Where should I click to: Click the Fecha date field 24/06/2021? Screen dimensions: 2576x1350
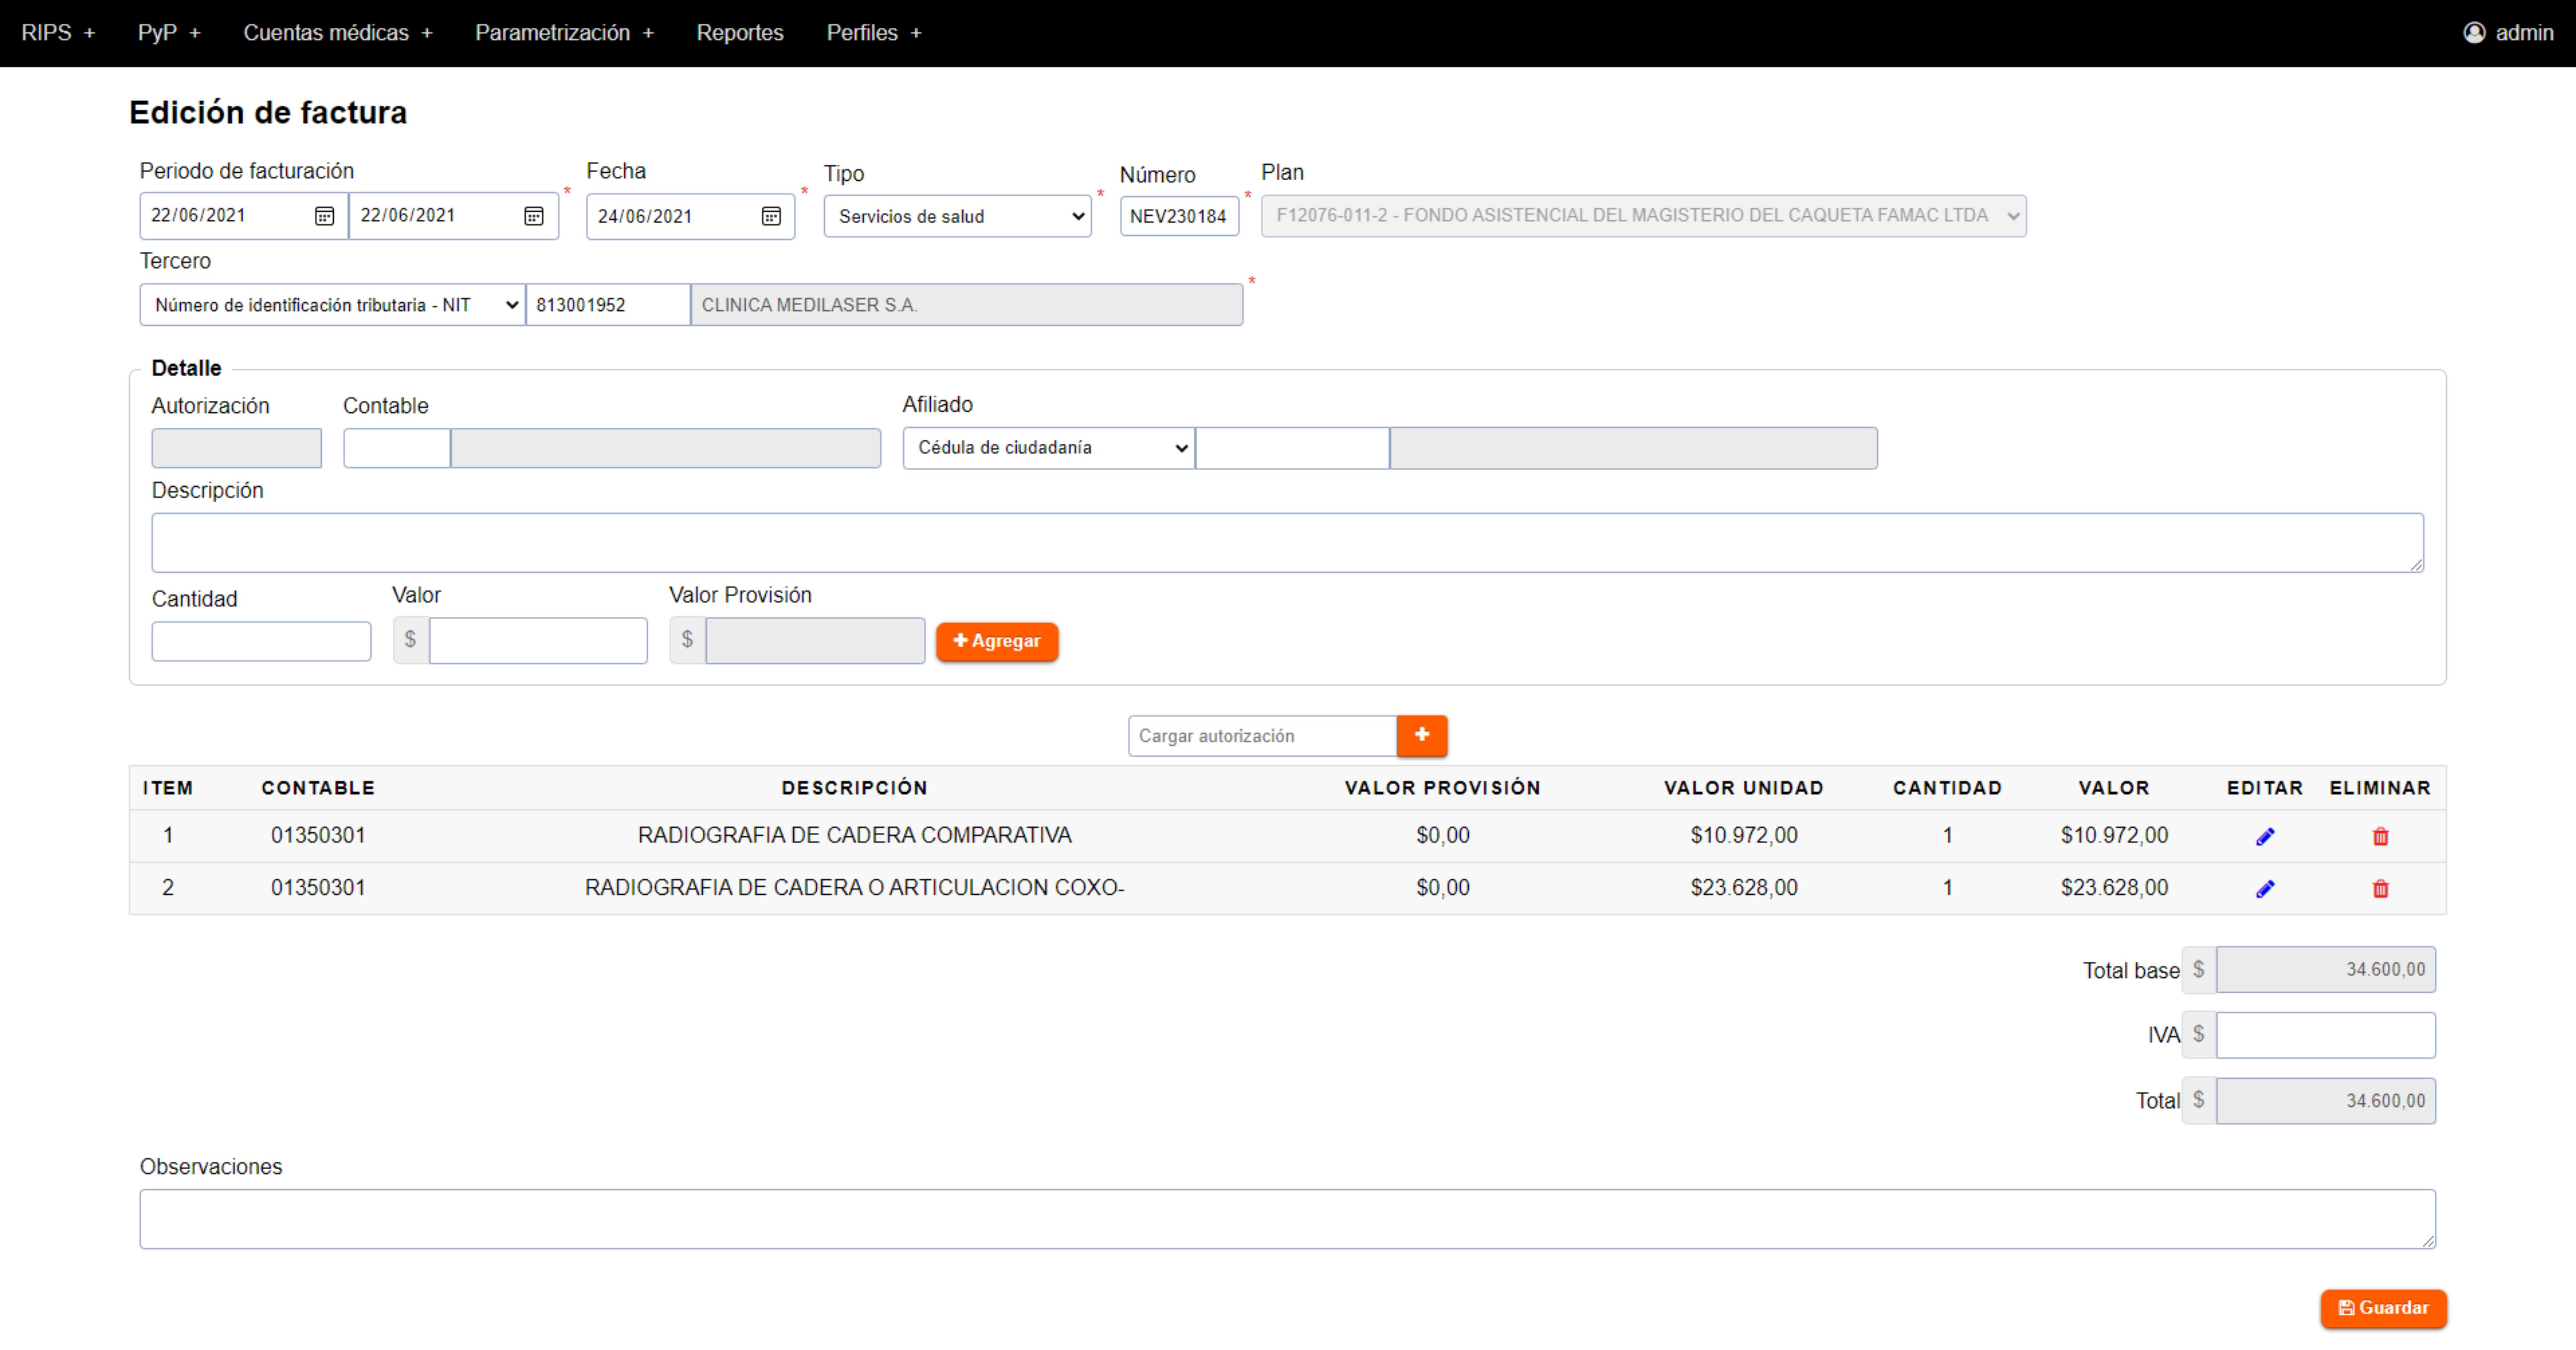point(690,216)
